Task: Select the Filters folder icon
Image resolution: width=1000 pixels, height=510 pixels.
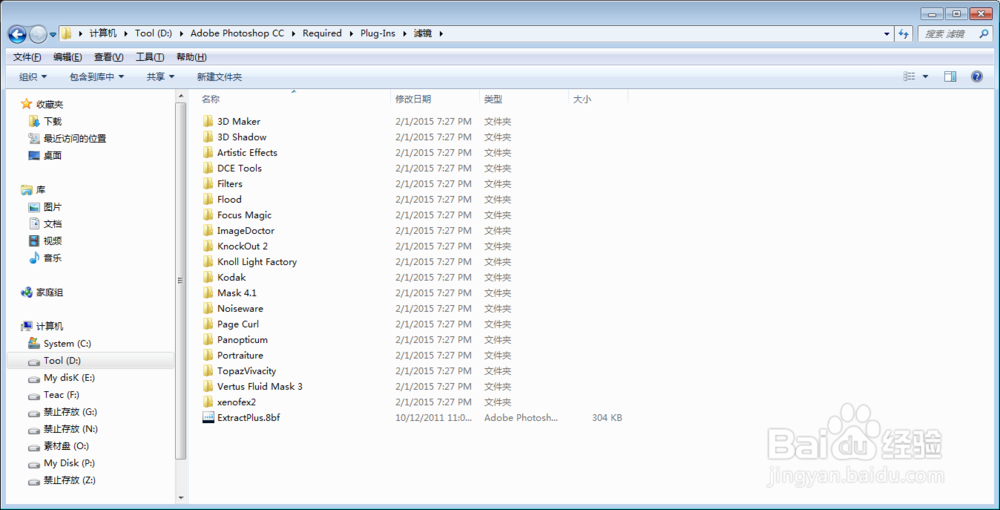Action: [208, 184]
